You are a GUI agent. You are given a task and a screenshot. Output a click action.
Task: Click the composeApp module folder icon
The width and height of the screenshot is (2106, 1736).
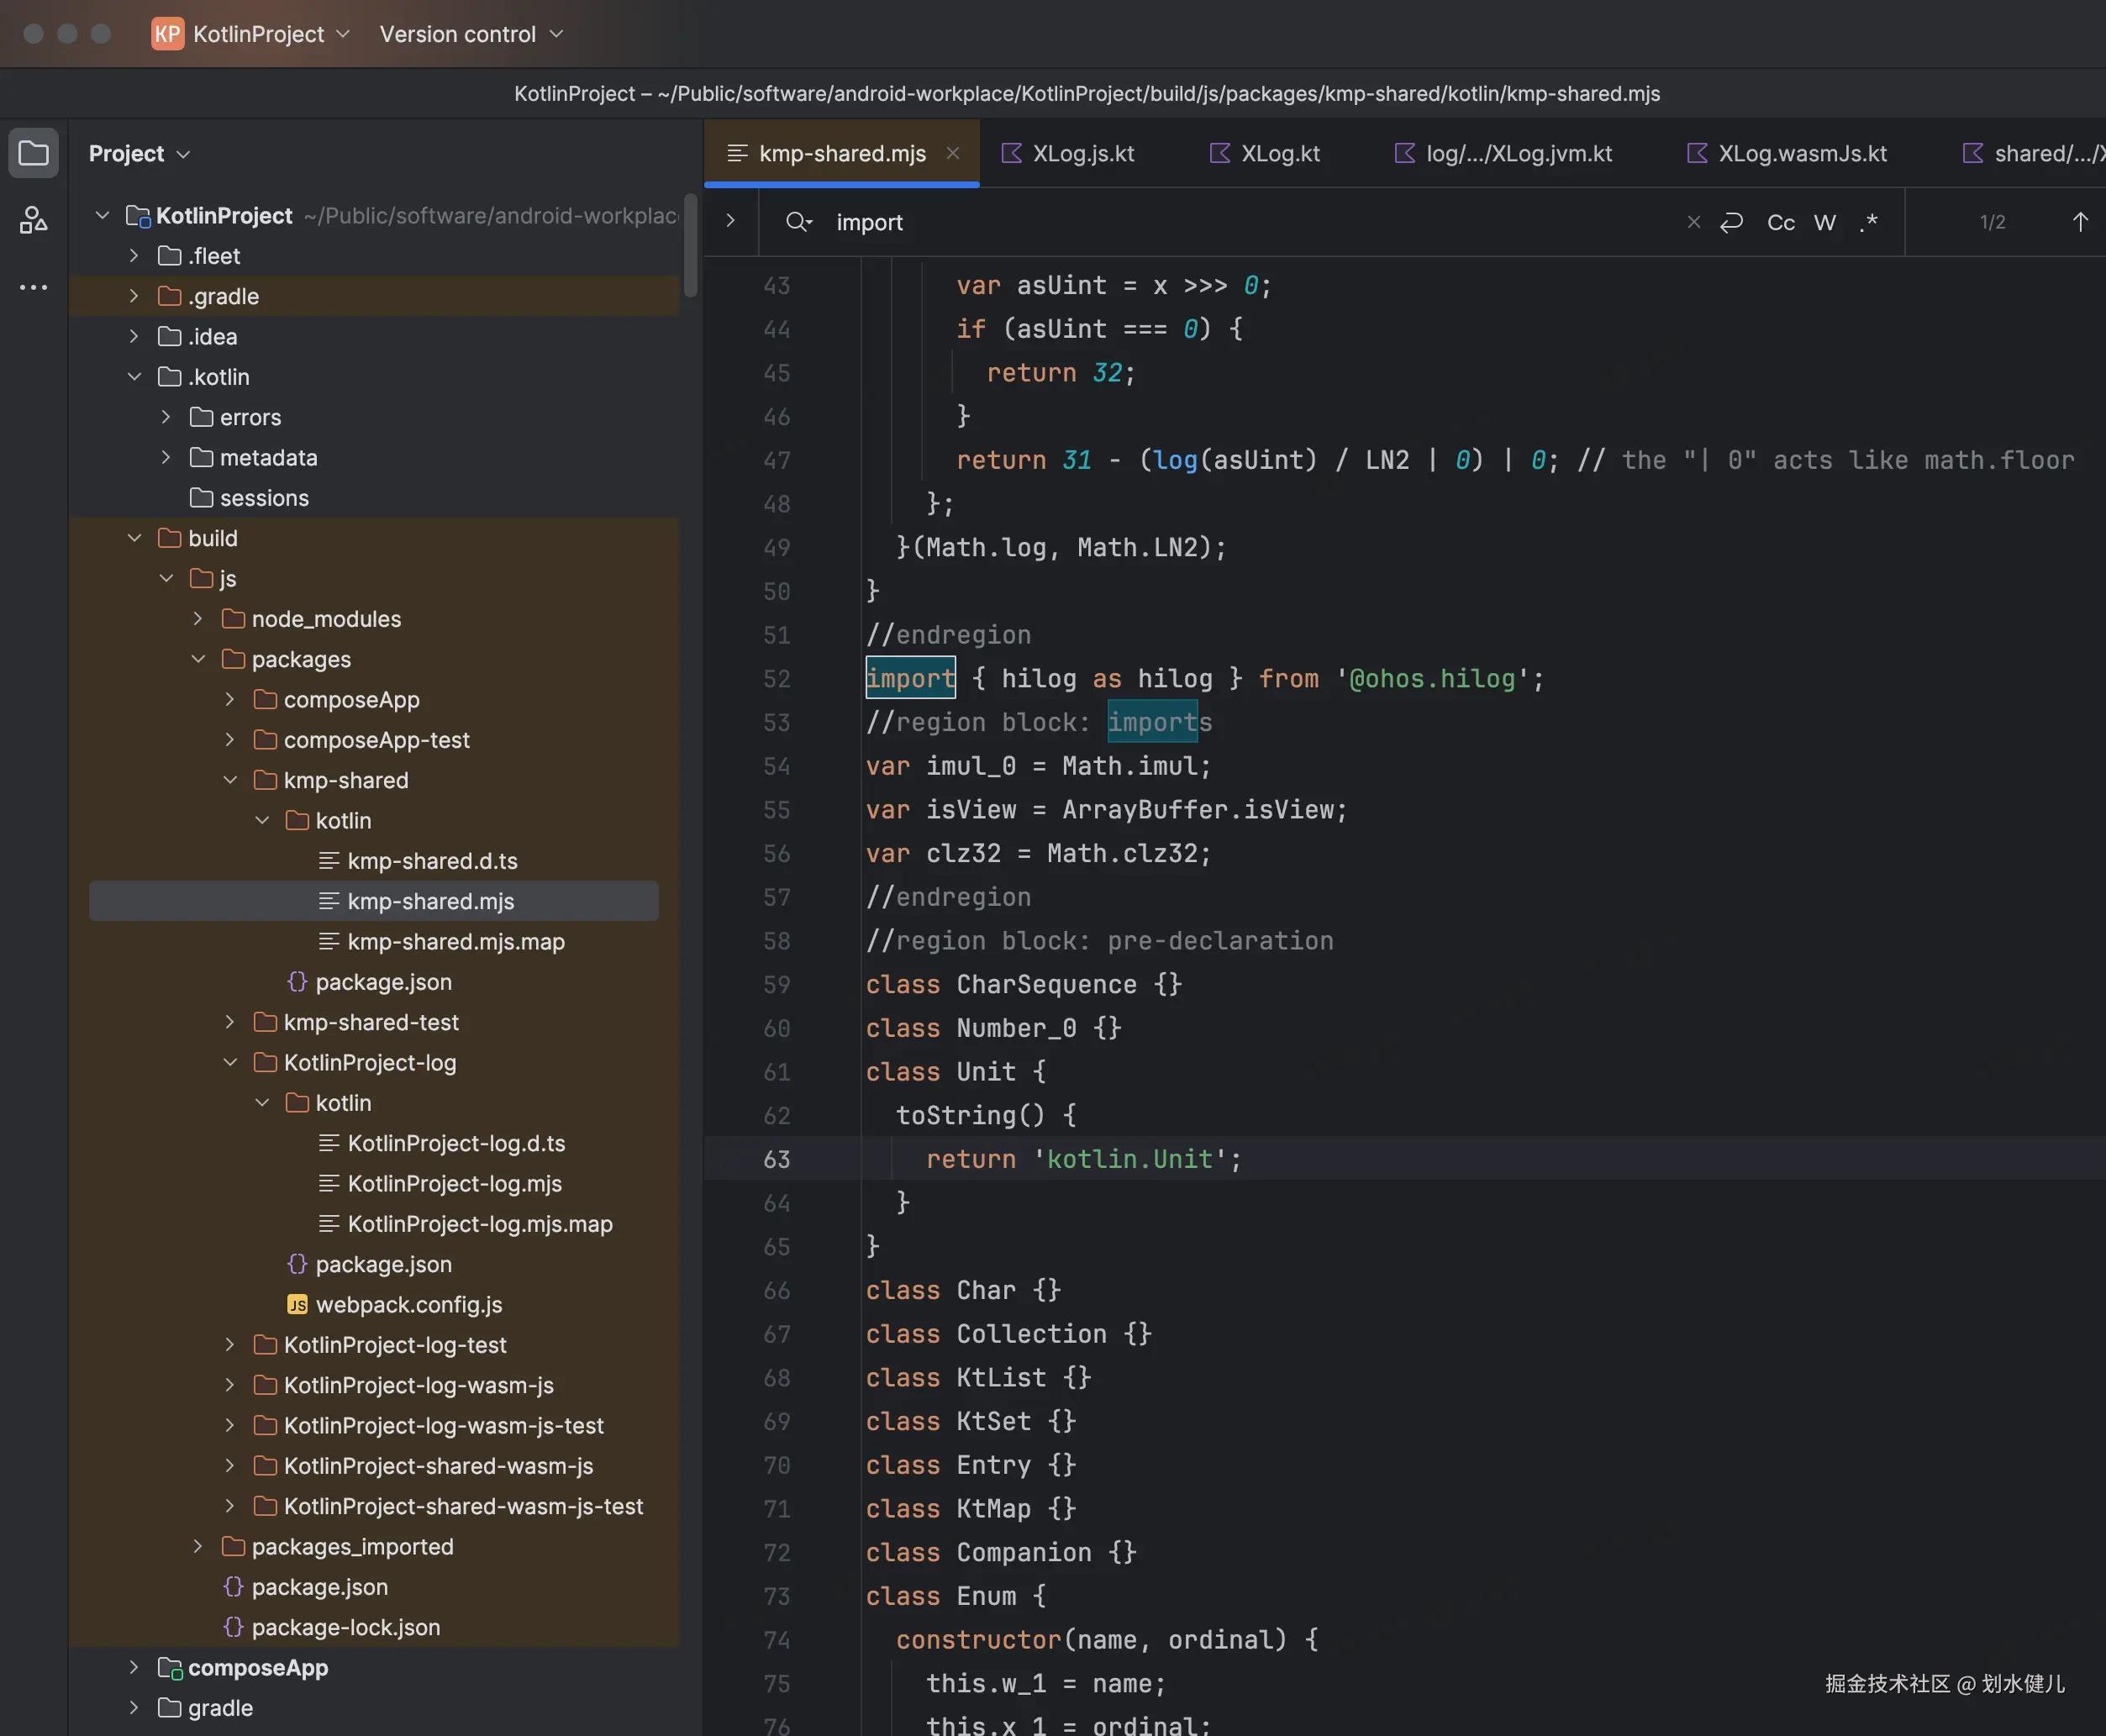(170, 1668)
